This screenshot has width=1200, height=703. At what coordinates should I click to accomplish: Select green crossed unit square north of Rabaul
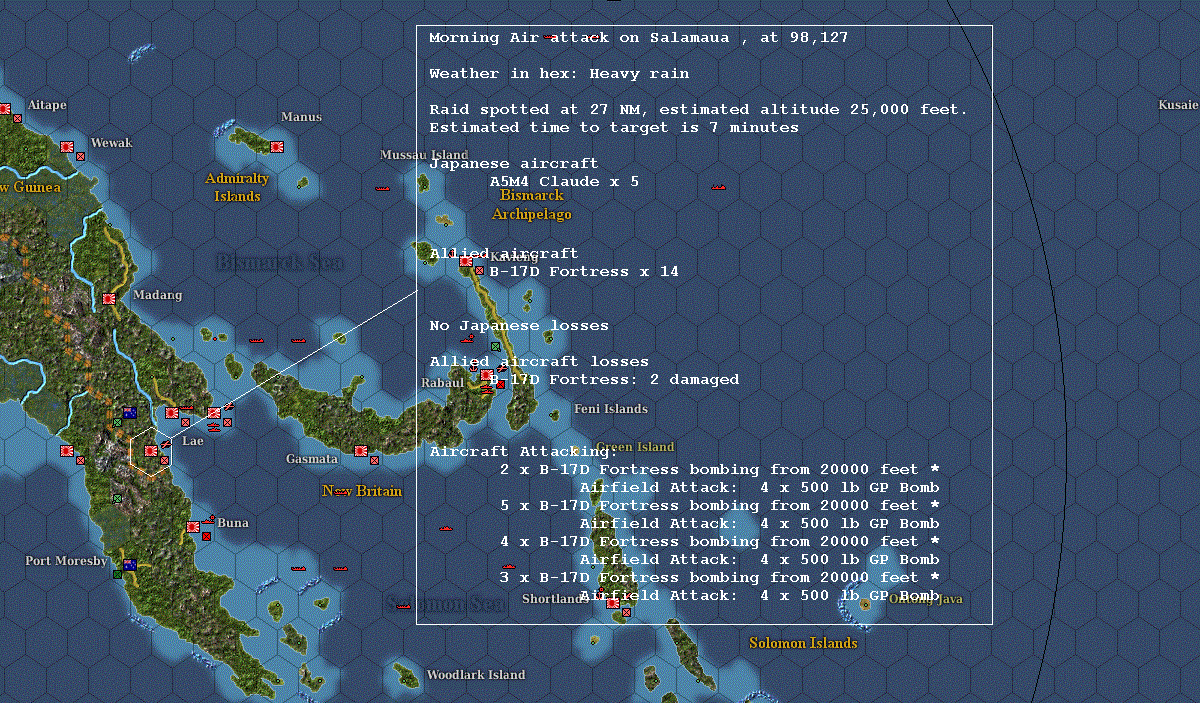(495, 347)
